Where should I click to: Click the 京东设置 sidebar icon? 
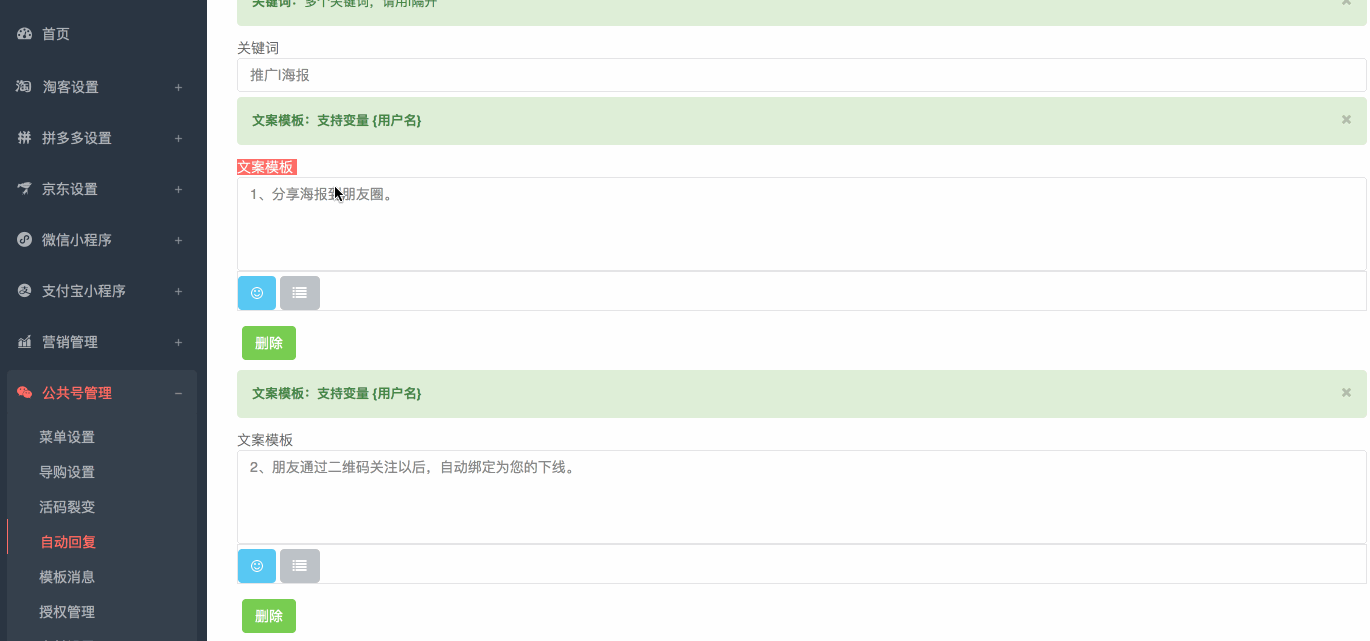25,189
